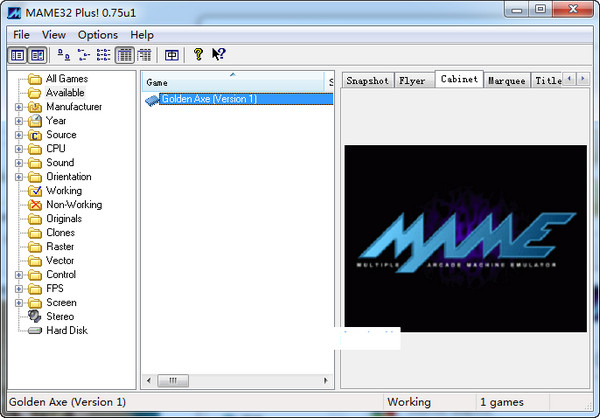Select the Non-Working folder icon
This screenshot has width=600, height=418.
click(x=35, y=204)
